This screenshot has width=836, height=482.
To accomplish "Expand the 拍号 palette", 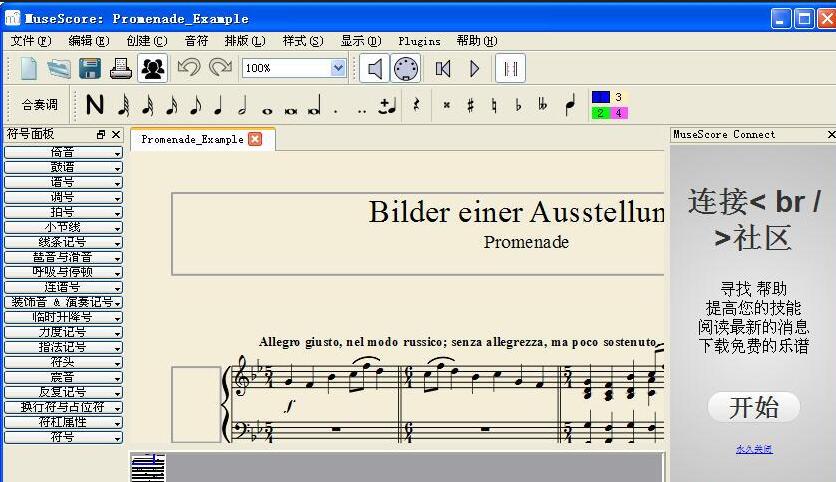I will (x=63, y=212).
